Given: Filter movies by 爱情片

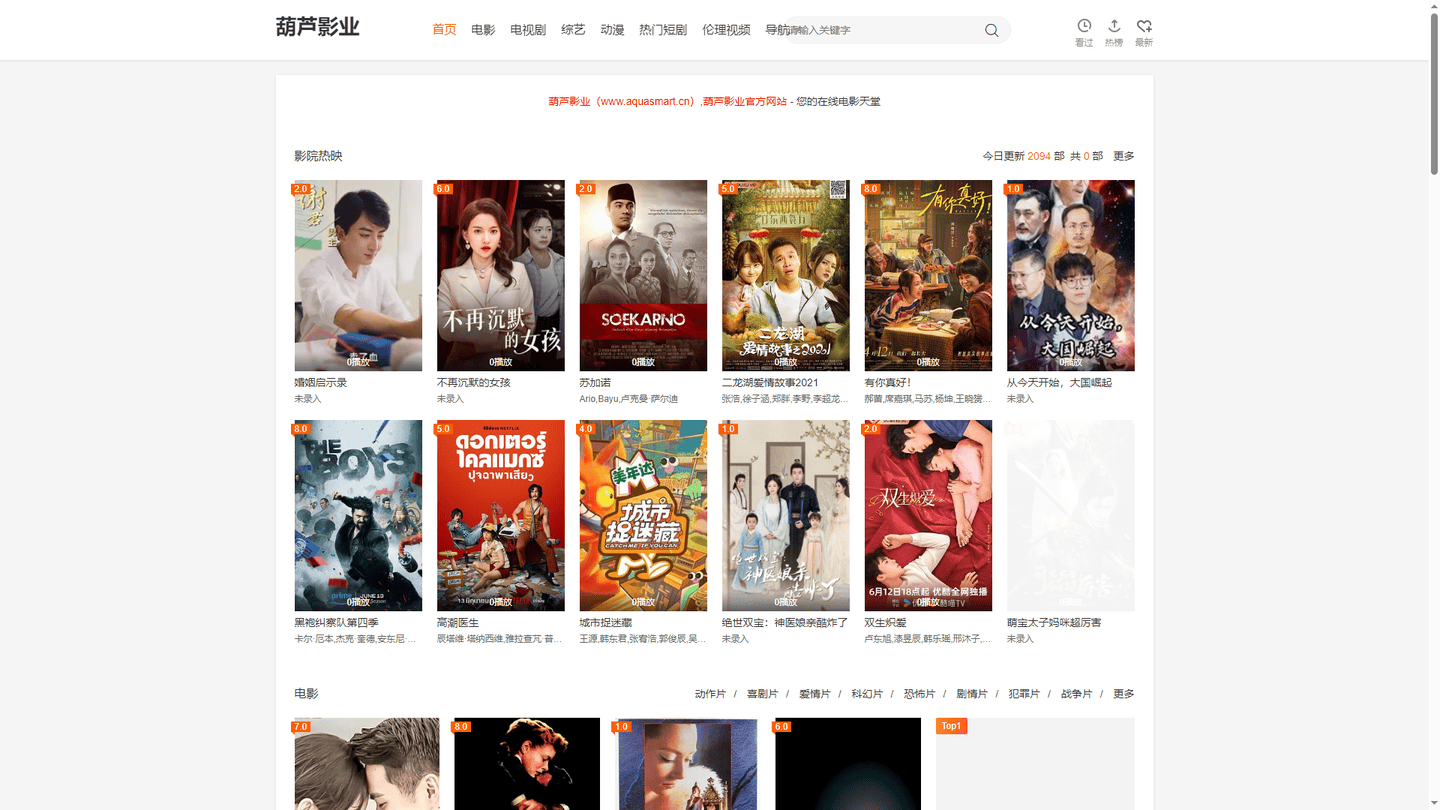Looking at the screenshot, I should coord(814,694).
